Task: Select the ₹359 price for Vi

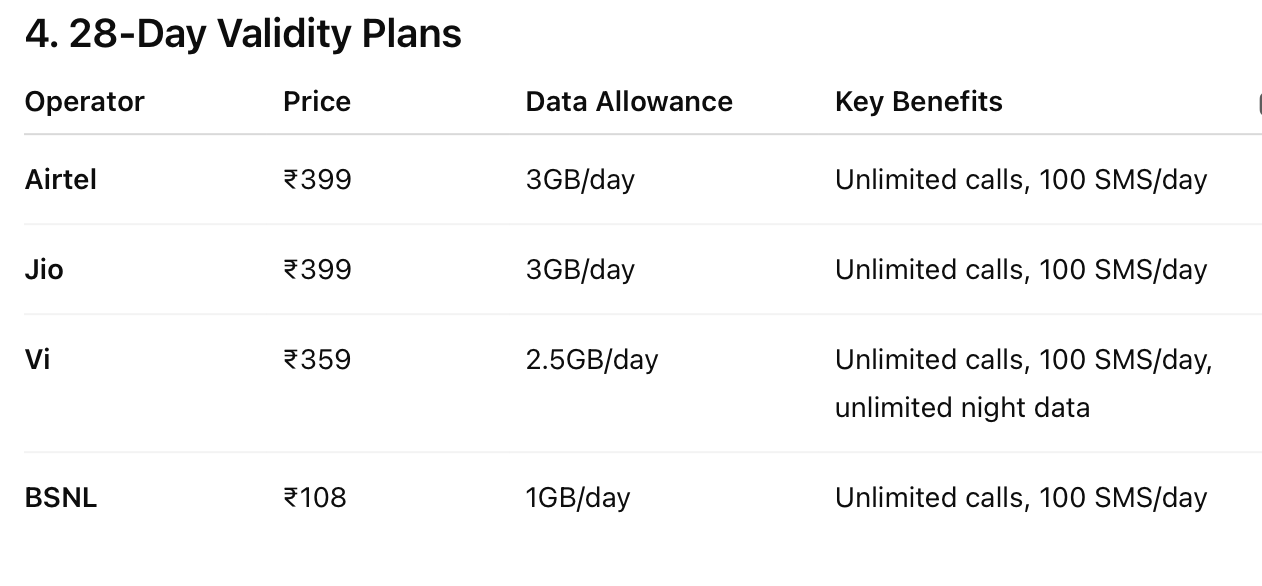Action: [x=317, y=360]
